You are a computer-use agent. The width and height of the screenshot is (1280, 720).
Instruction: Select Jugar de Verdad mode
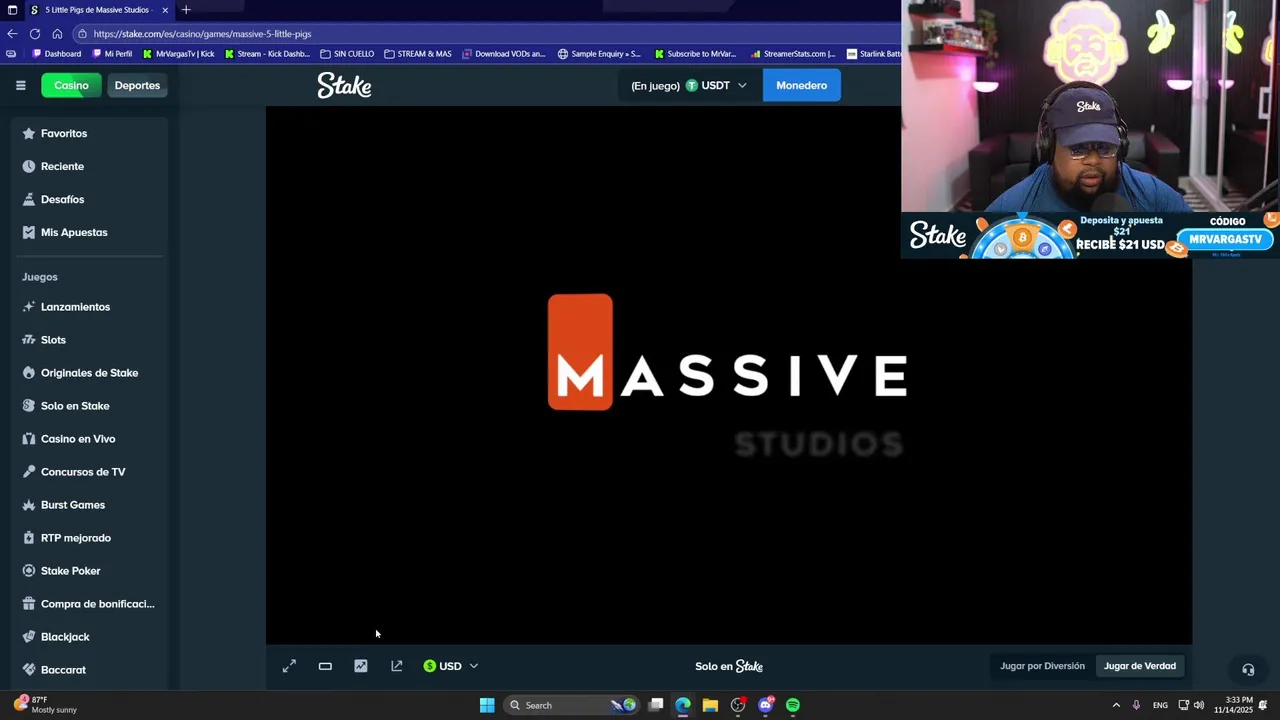[1140, 666]
